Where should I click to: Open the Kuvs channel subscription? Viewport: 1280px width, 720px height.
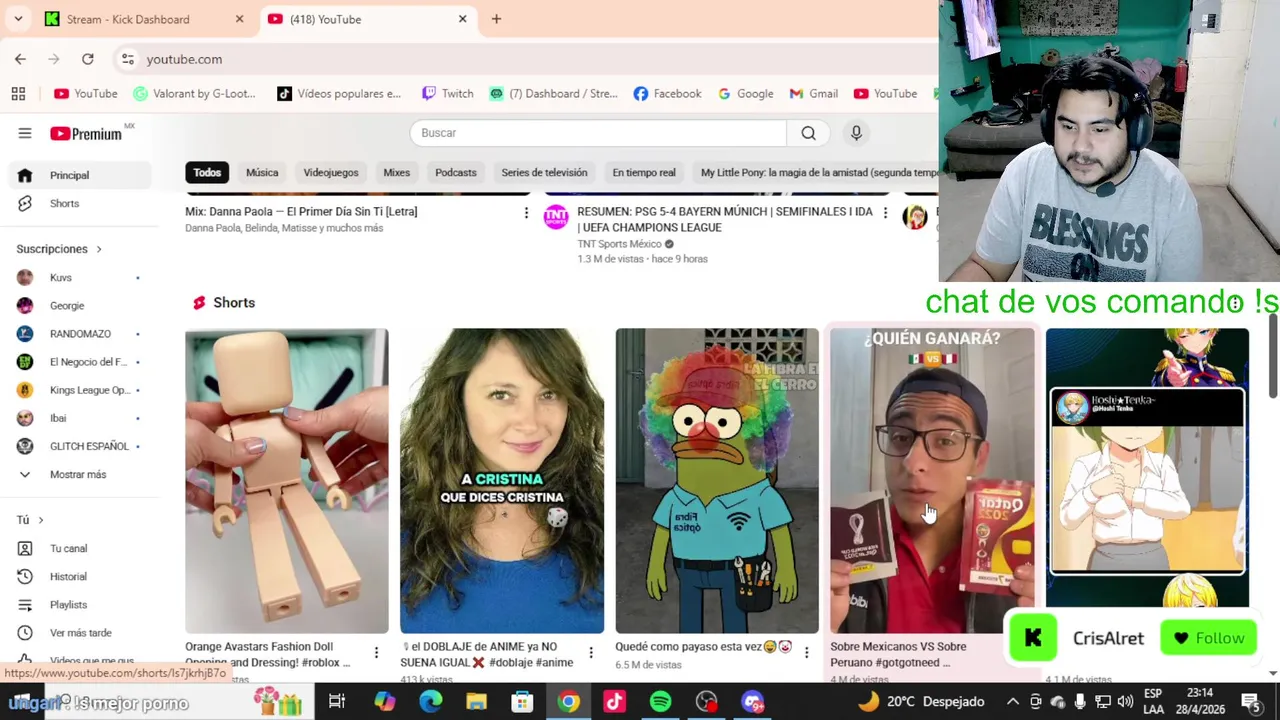point(80,277)
